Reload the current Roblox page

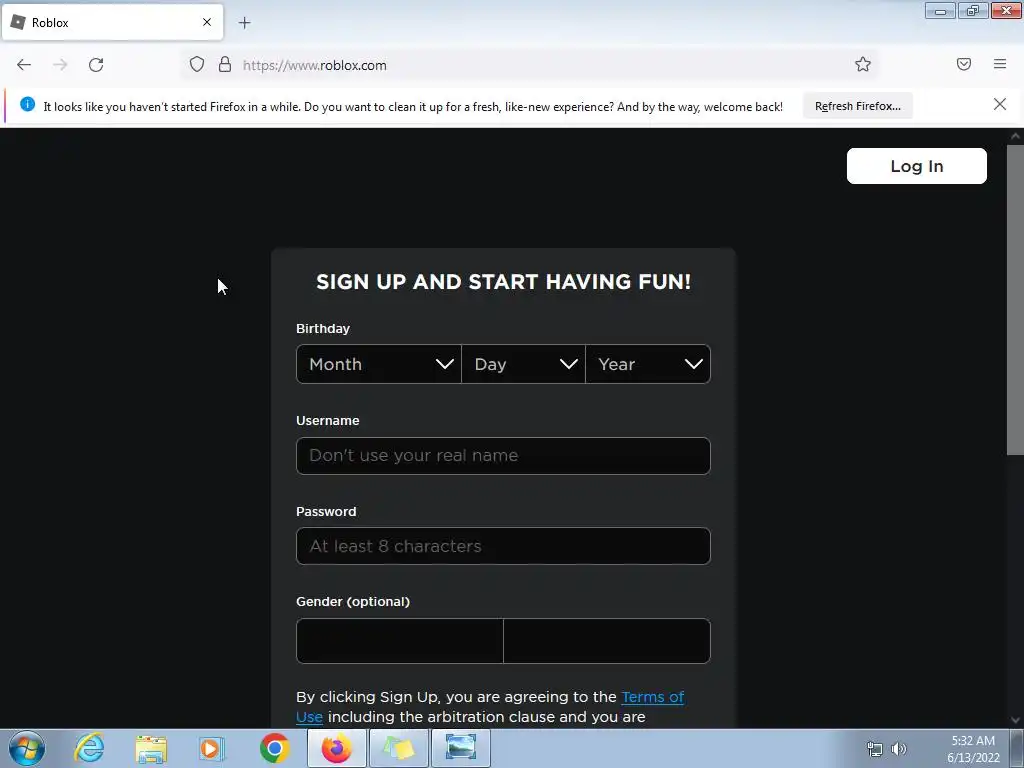[96, 65]
